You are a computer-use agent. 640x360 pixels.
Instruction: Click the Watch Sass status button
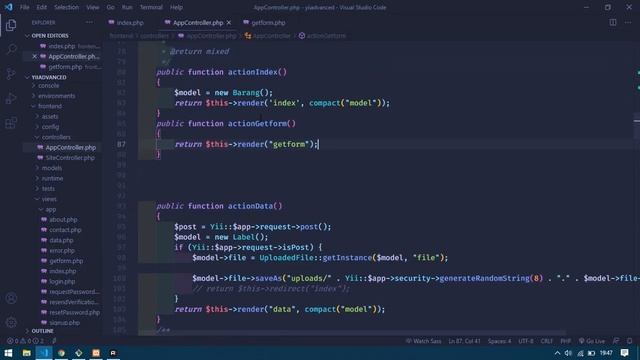[423, 341]
